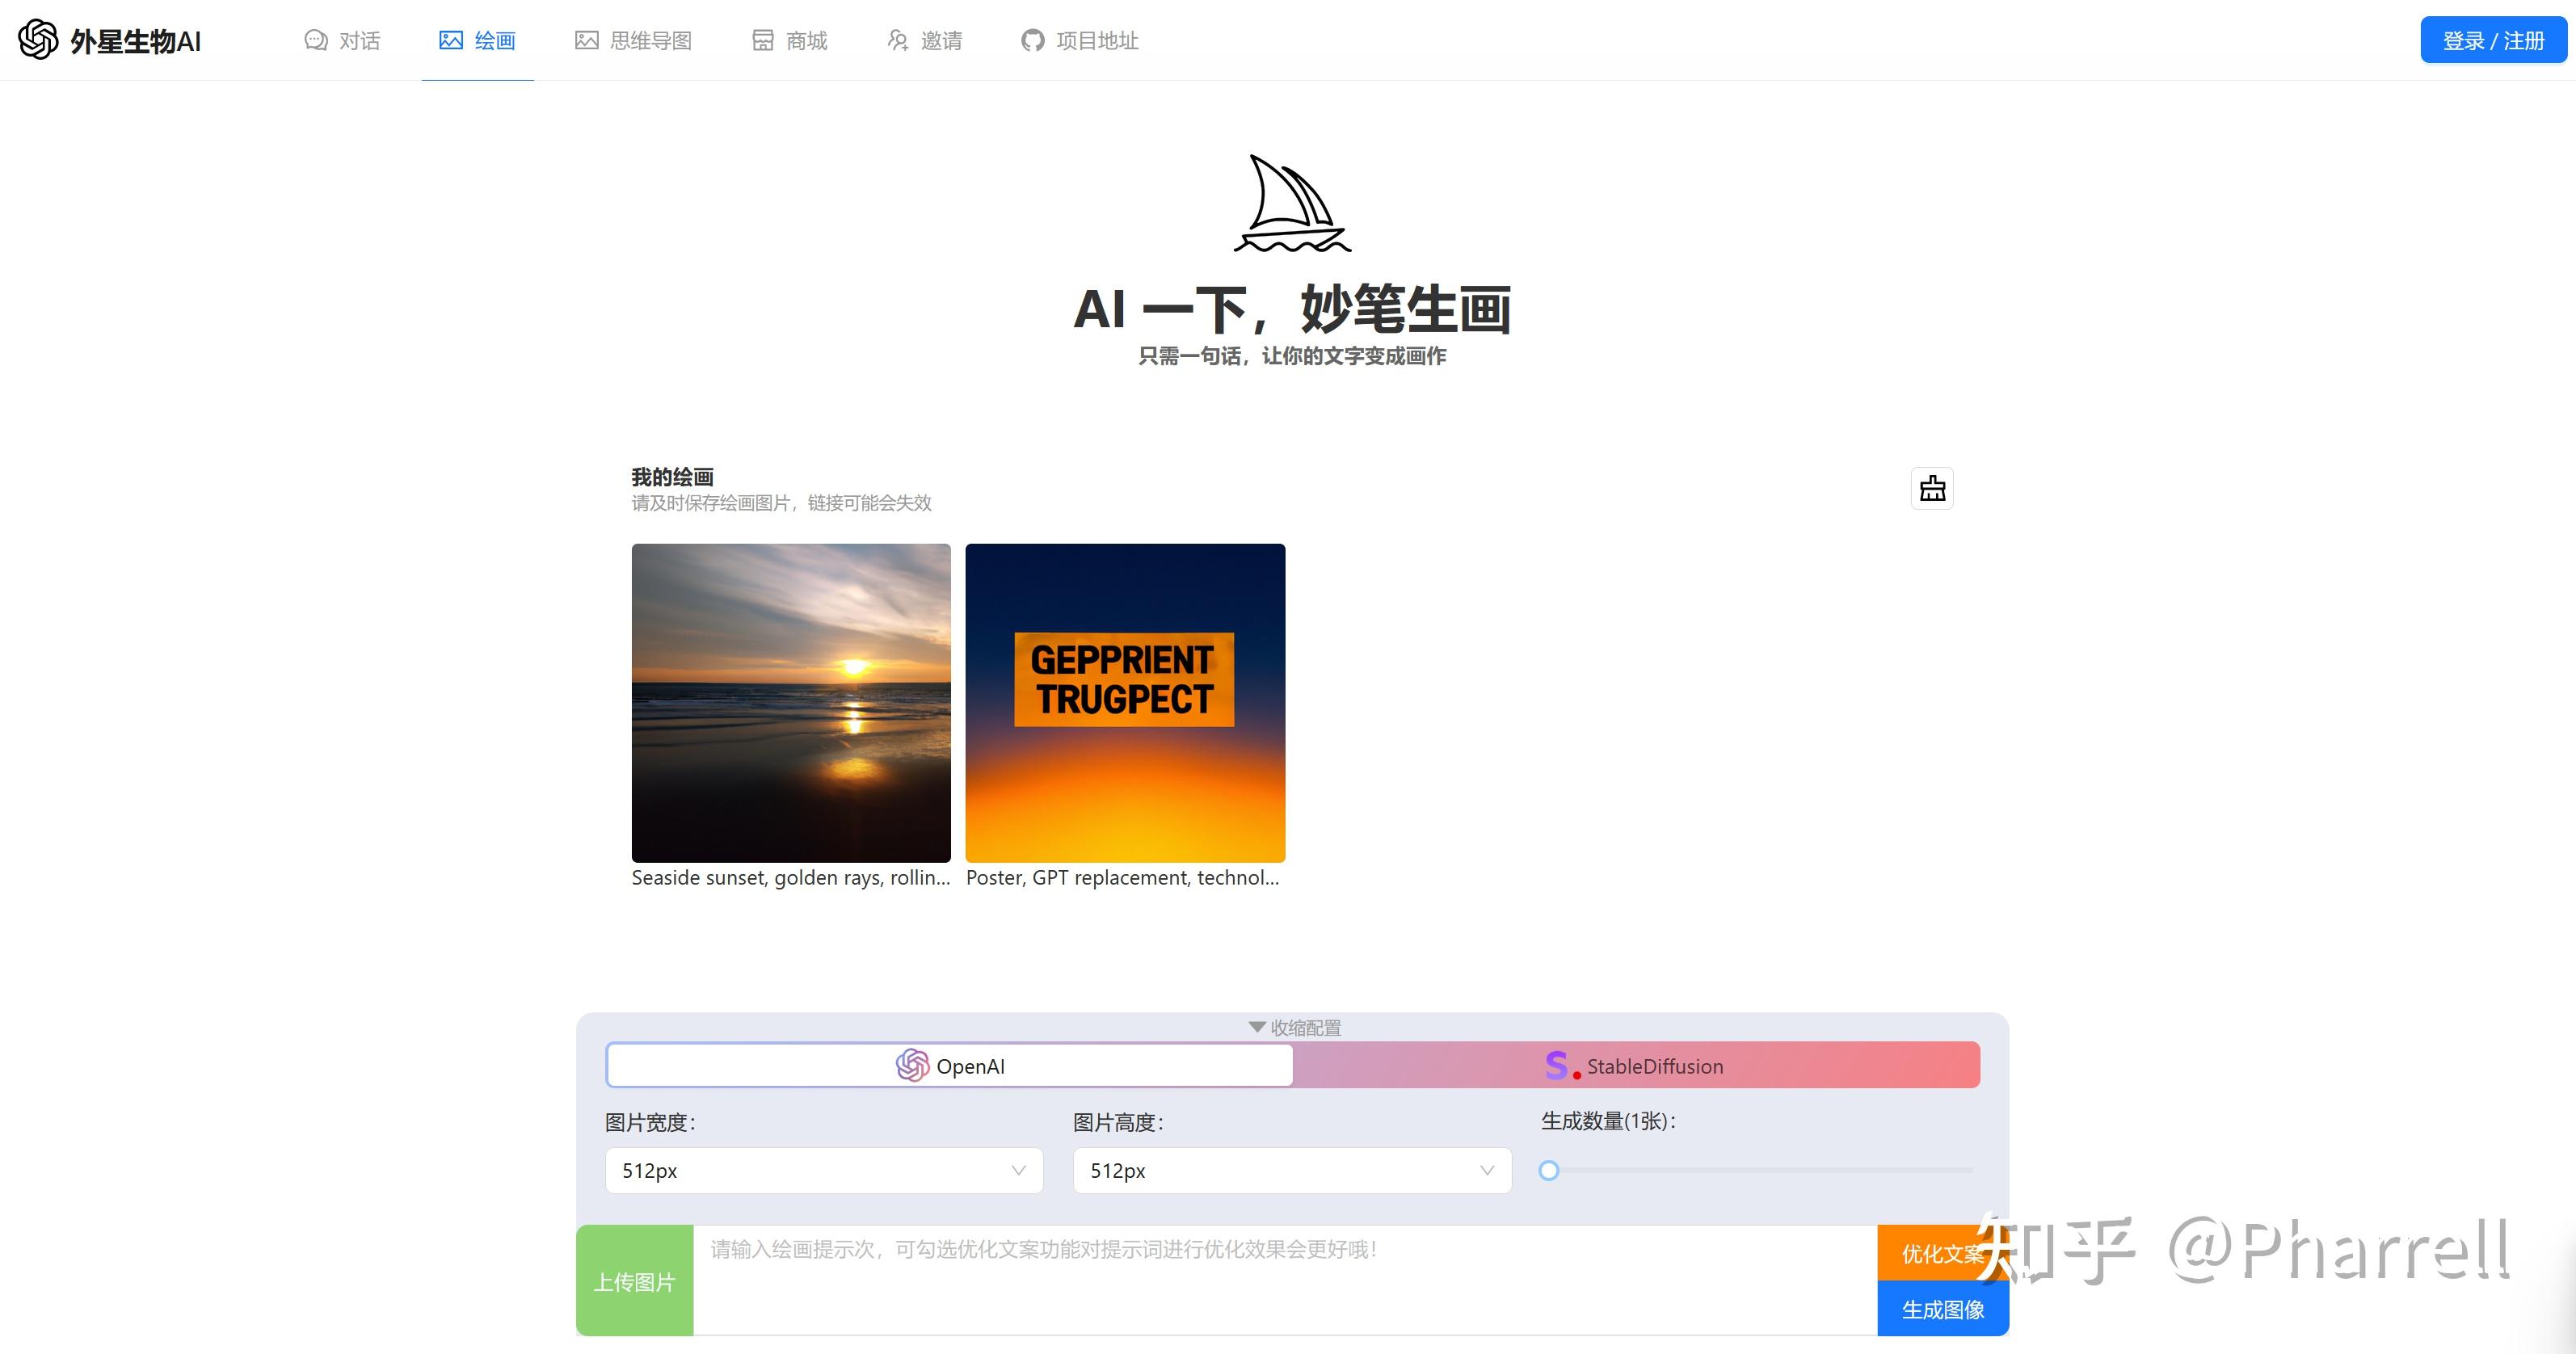
Task: Open the 对话 chat tab
Action: (x=342, y=40)
